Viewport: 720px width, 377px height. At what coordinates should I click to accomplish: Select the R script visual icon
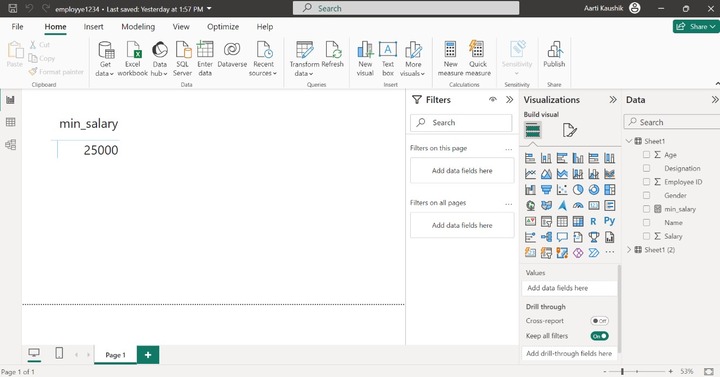(593, 221)
